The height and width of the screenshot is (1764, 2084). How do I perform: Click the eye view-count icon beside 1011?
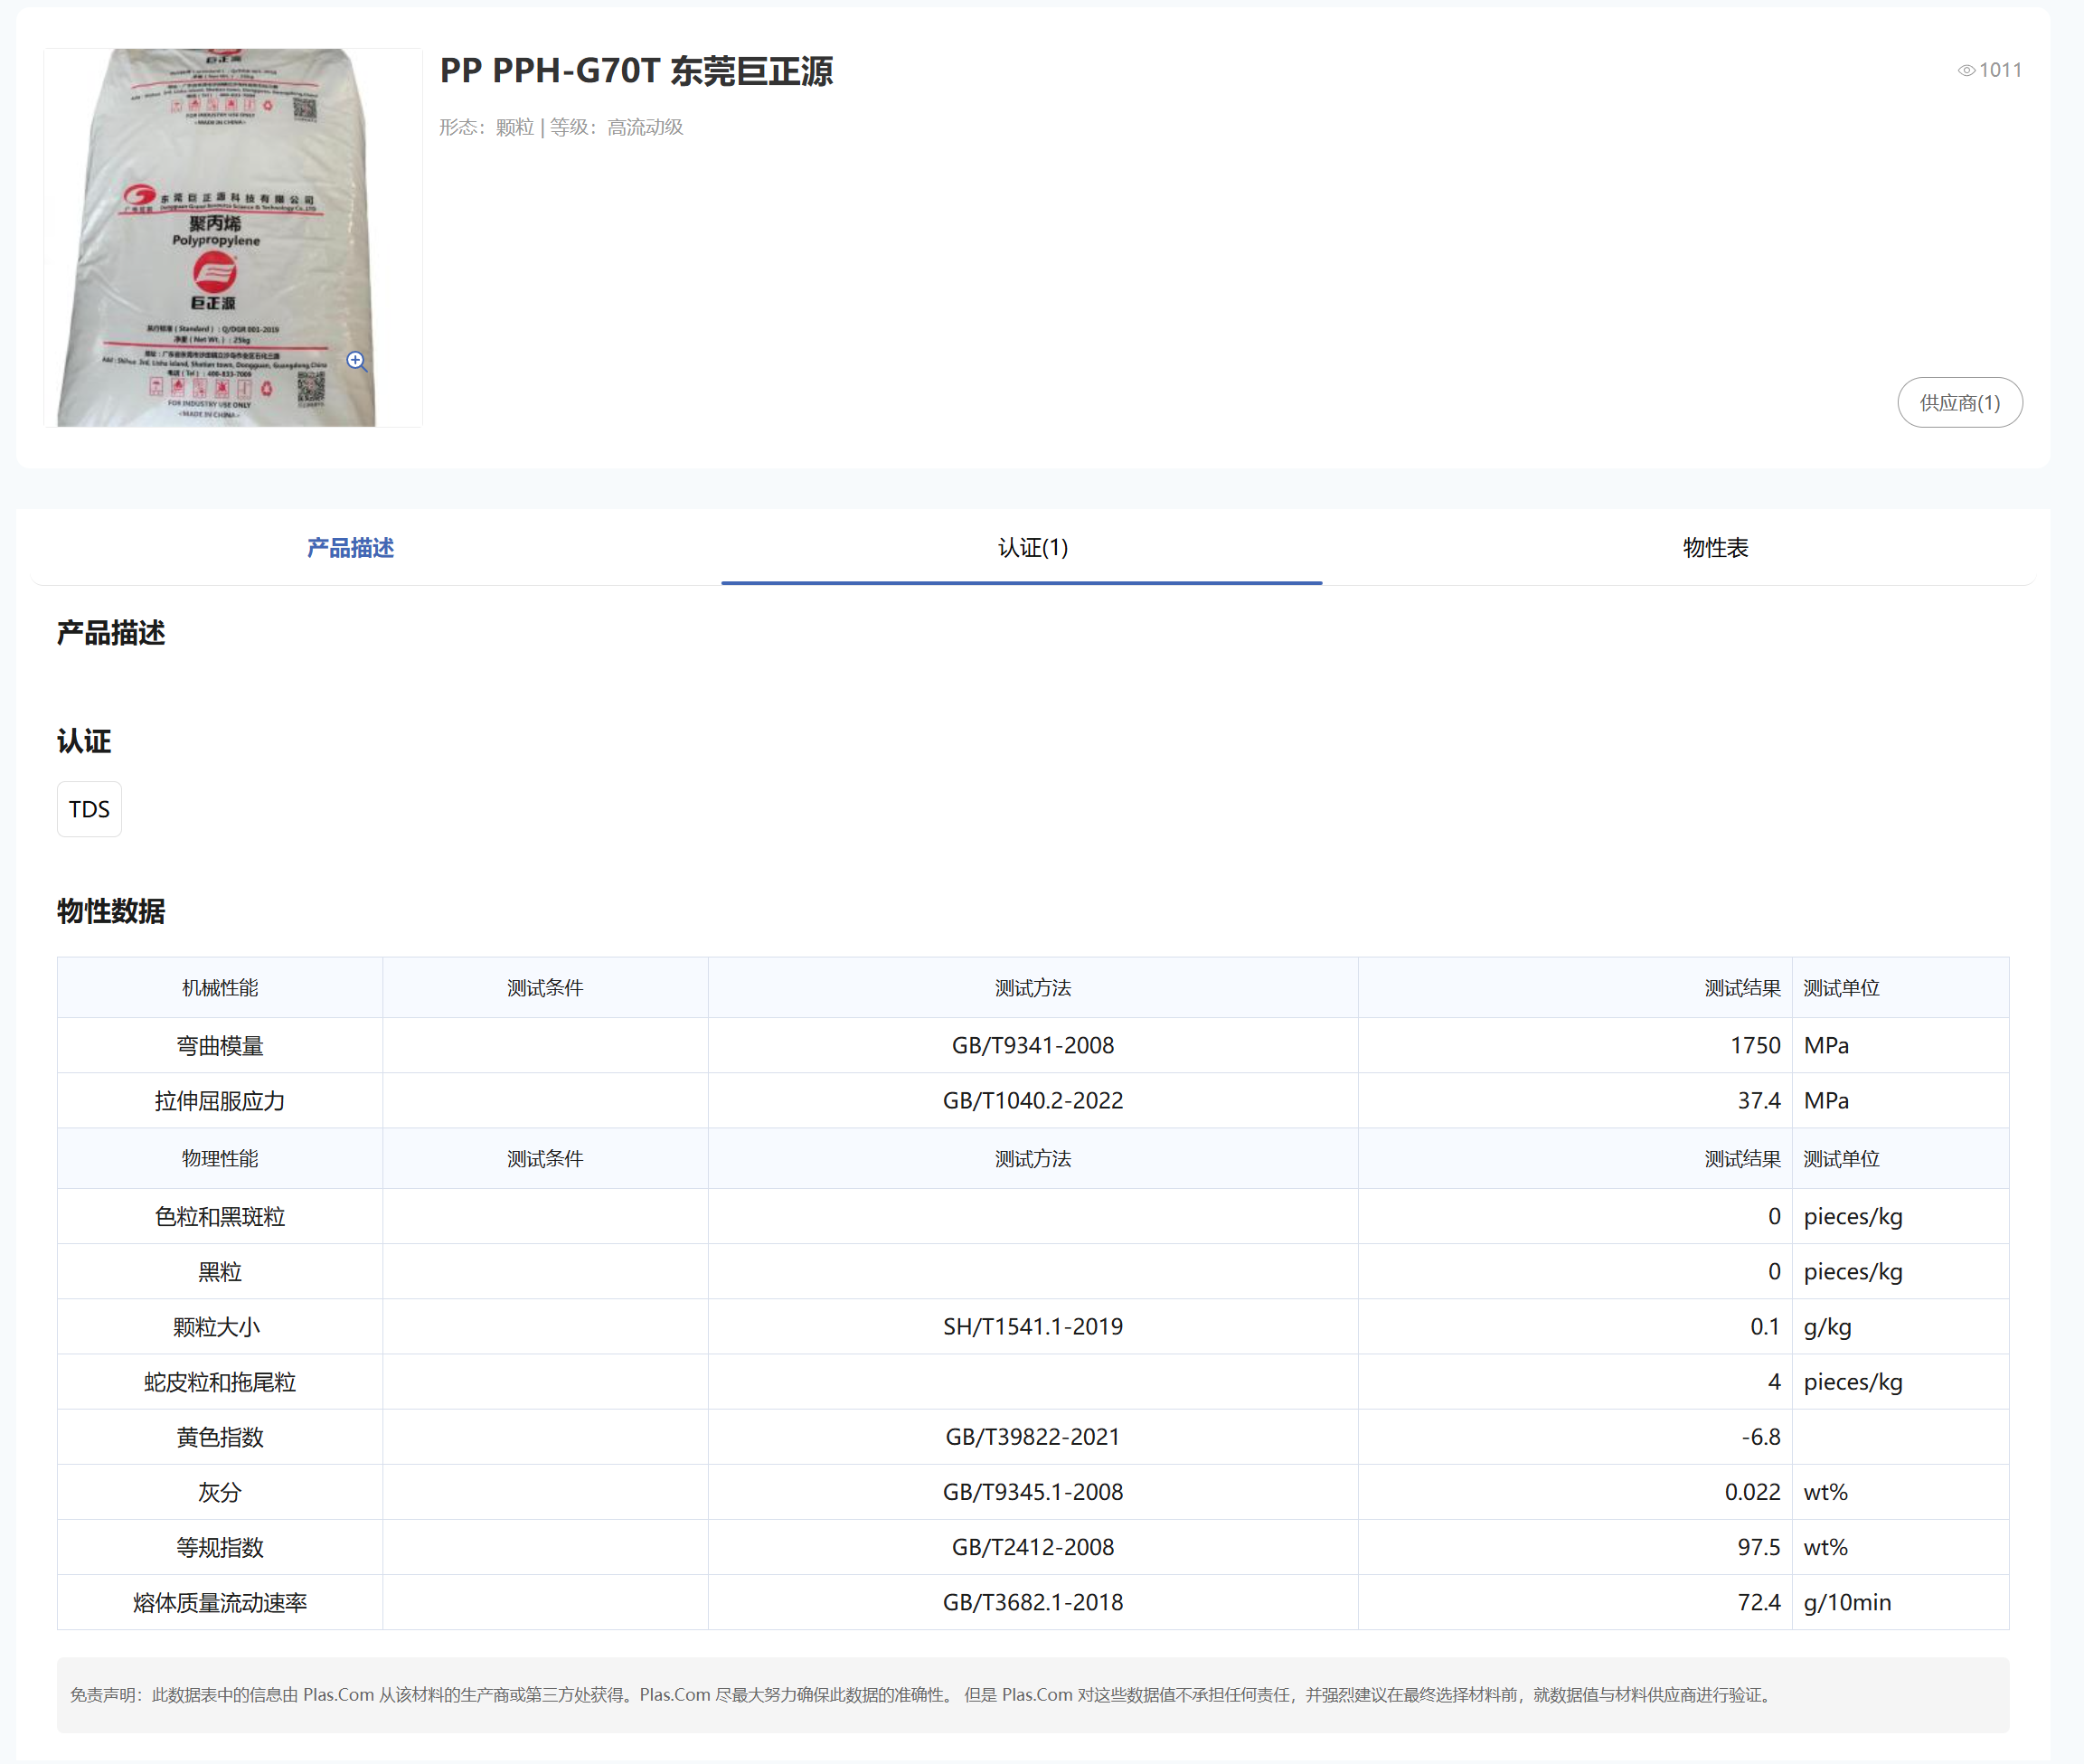pos(1965,70)
